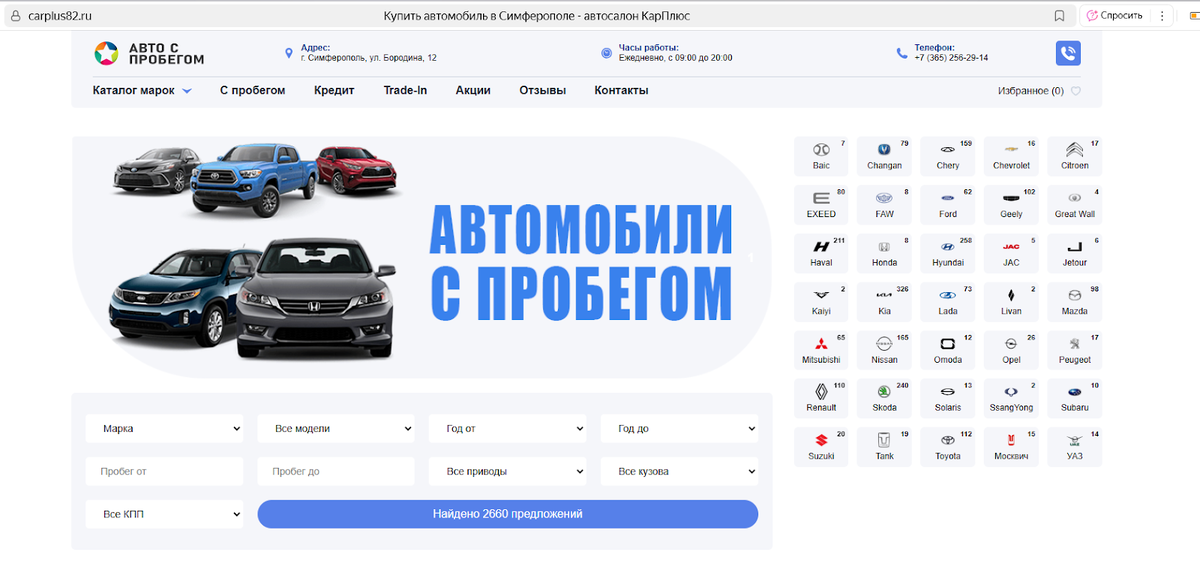Image resolution: width=1200 pixels, height=567 pixels.
Task: Open the Год от dropdown
Action: 507,429
